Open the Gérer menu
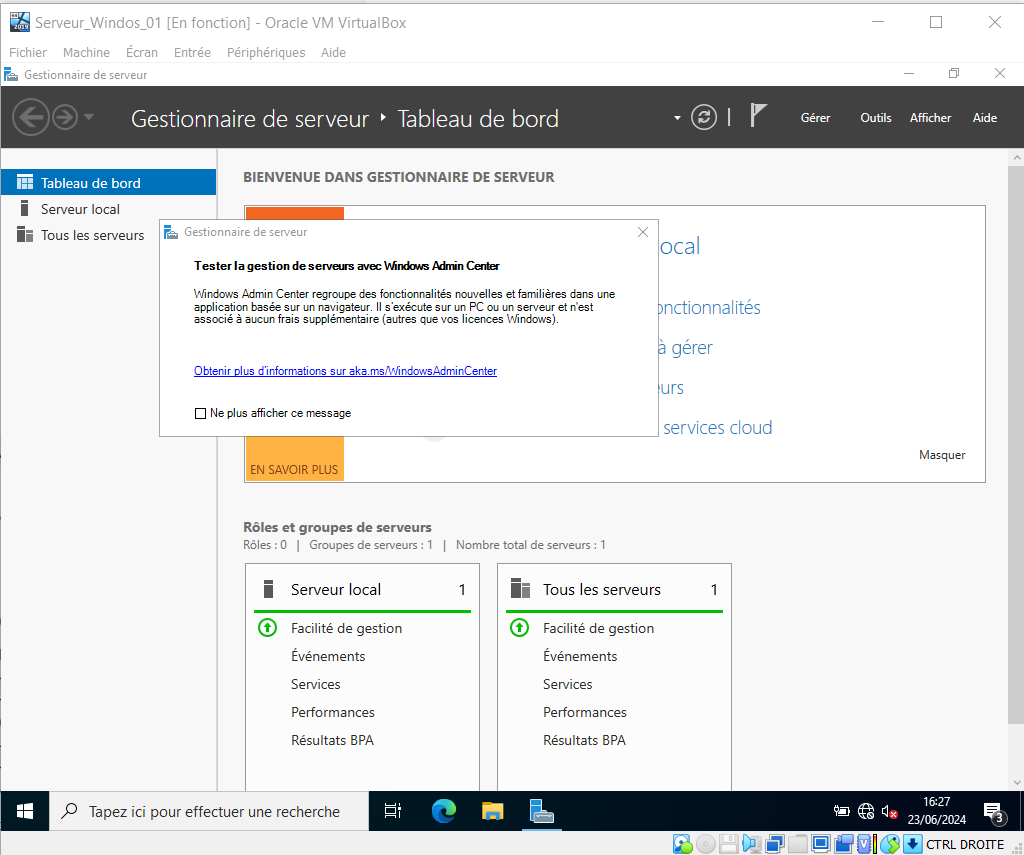 tap(815, 118)
